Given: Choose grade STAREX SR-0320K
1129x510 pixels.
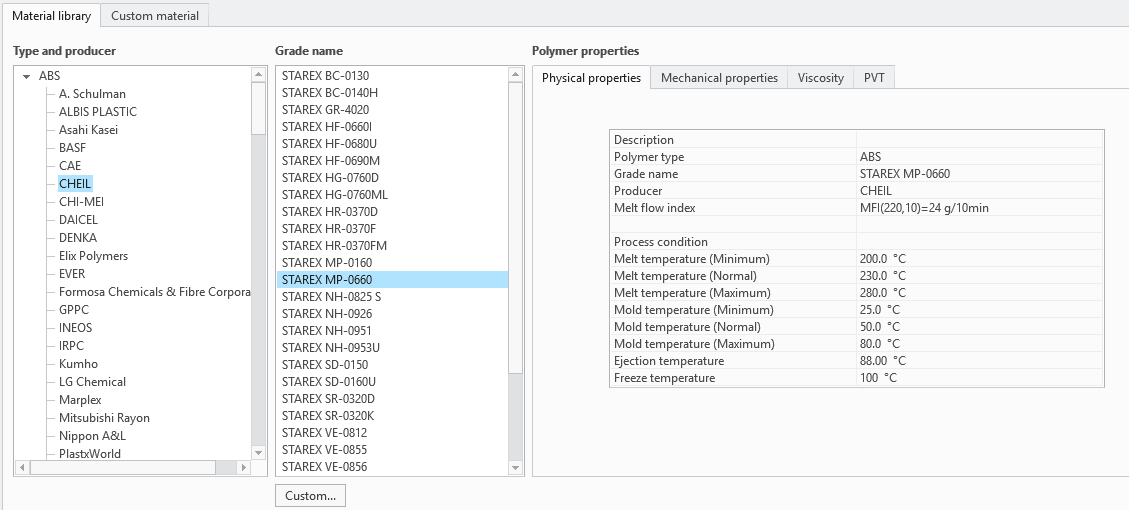Looking at the screenshot, I should pyautogui.click(x=392, y=416).
